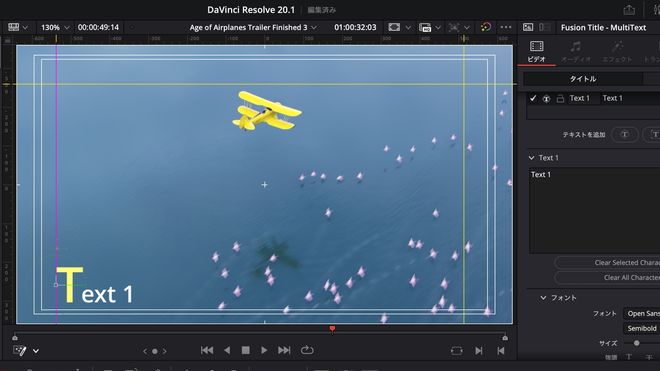The height and width of the screenshot is (371, 660).
Task: Switch to the ビデオ inspector tab
Action: point(537,52)
